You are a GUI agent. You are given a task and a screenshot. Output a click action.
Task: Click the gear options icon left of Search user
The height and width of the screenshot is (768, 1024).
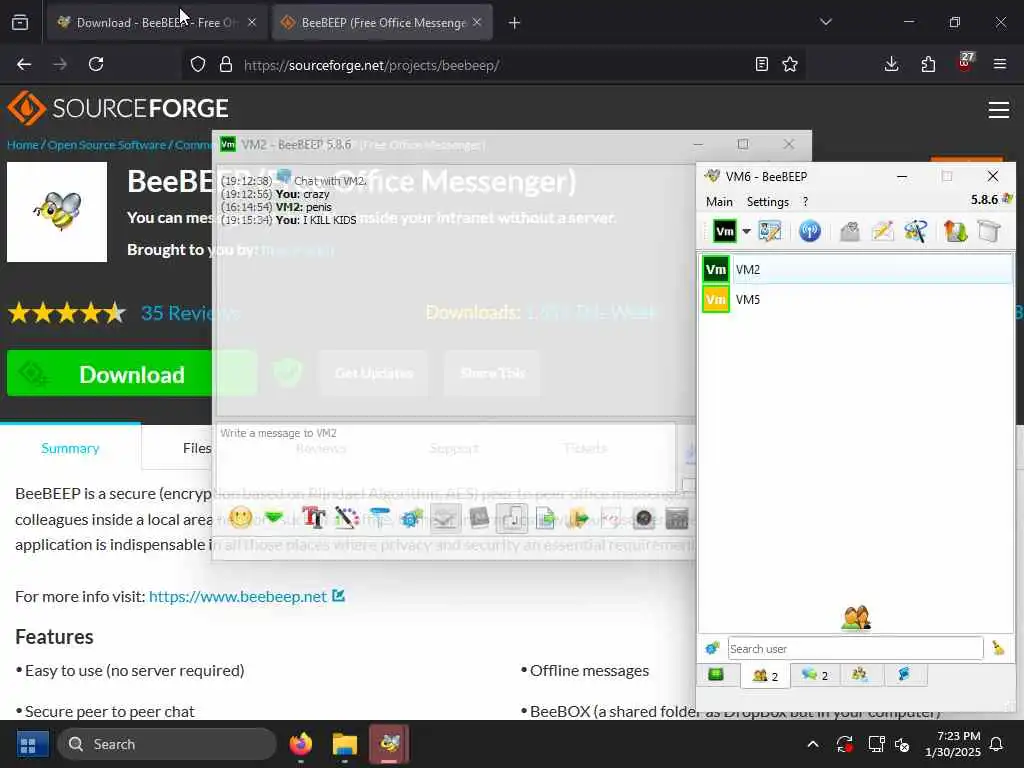(x=712, y=648)
